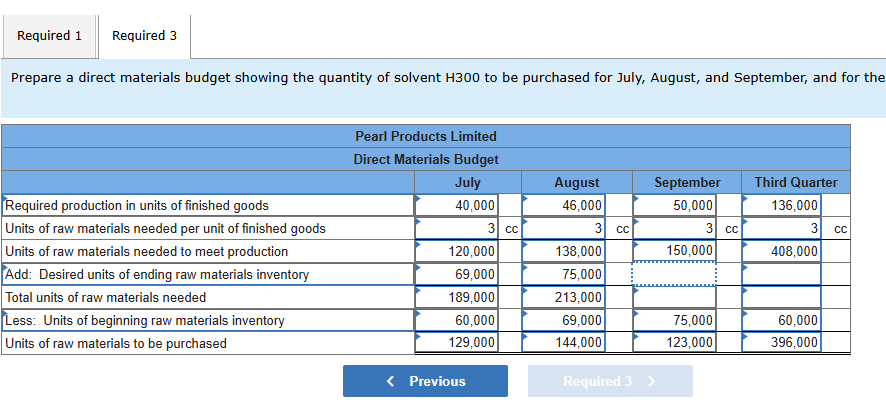Select the empty September ending inventory cell
This screenshot has height=409, width=886.
673,274
